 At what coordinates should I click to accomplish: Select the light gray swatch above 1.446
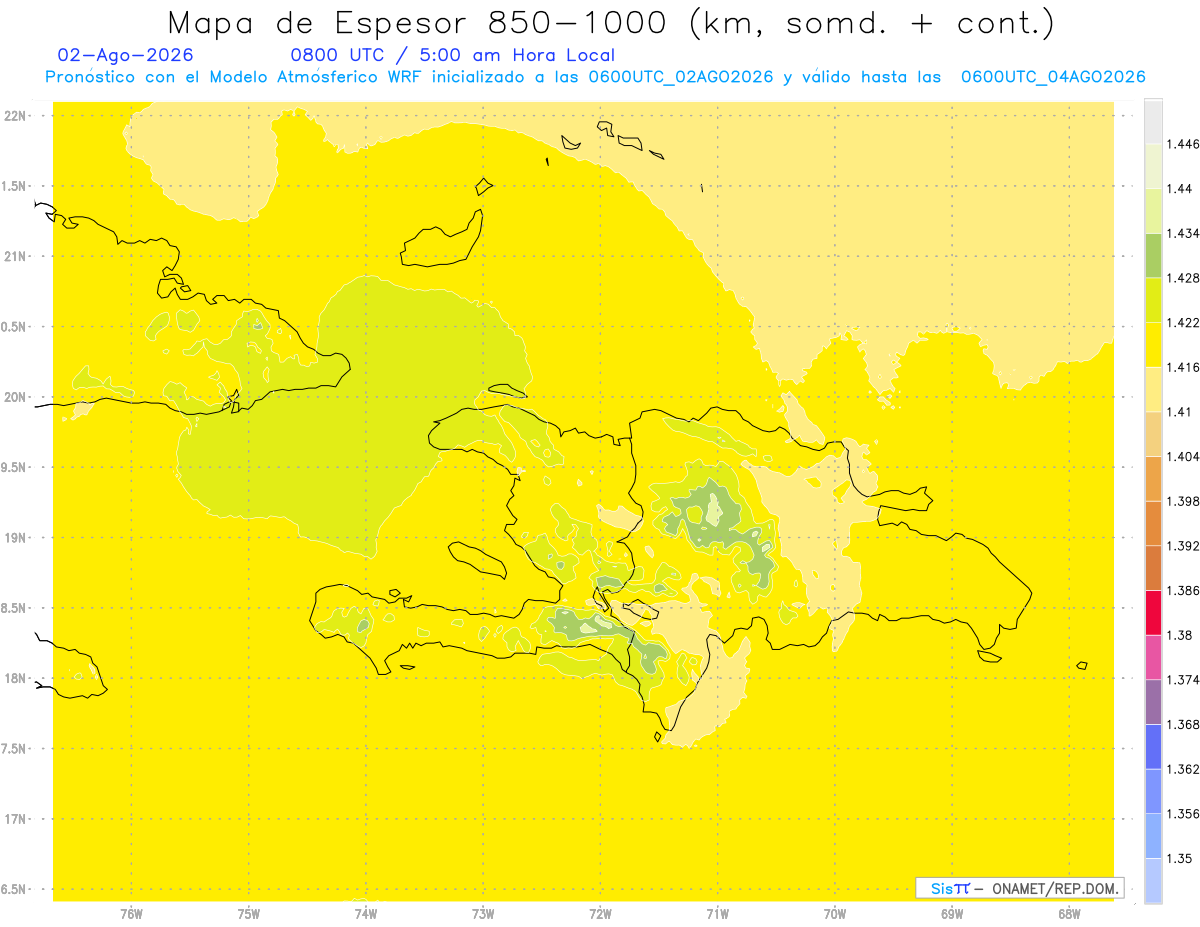click(1153, 122)
